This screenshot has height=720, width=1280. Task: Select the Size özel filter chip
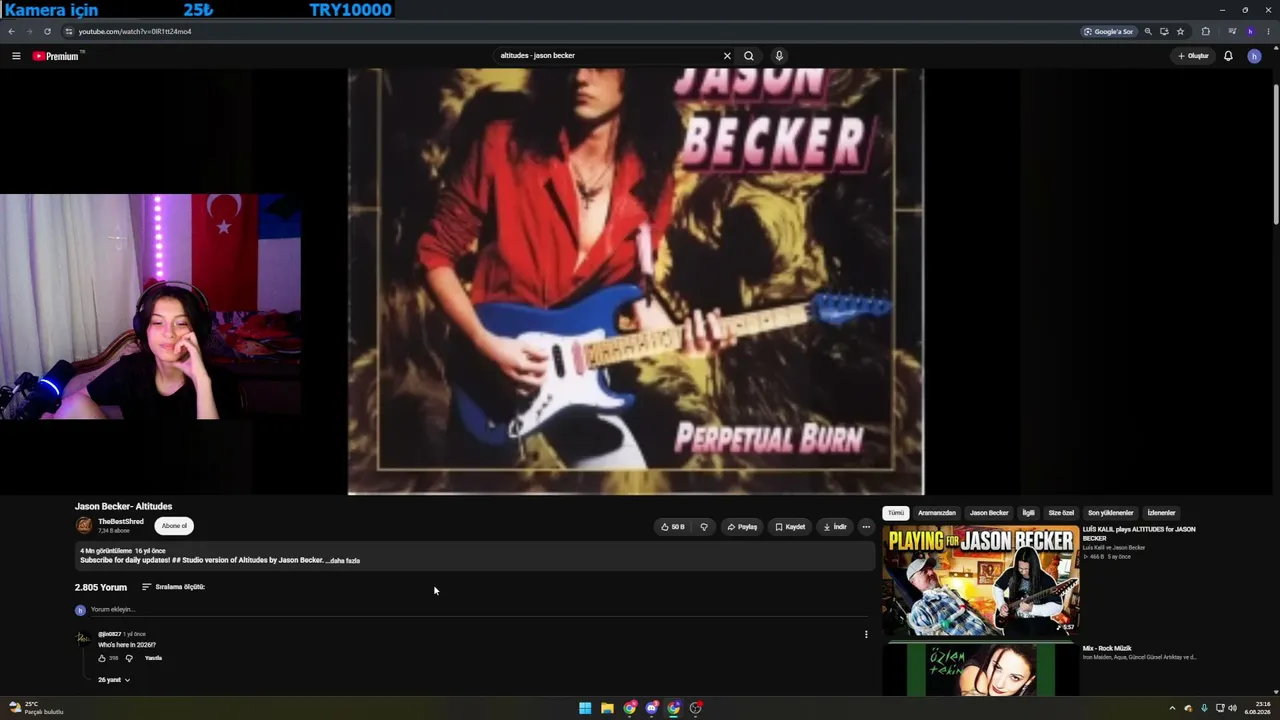point(1061,513)
